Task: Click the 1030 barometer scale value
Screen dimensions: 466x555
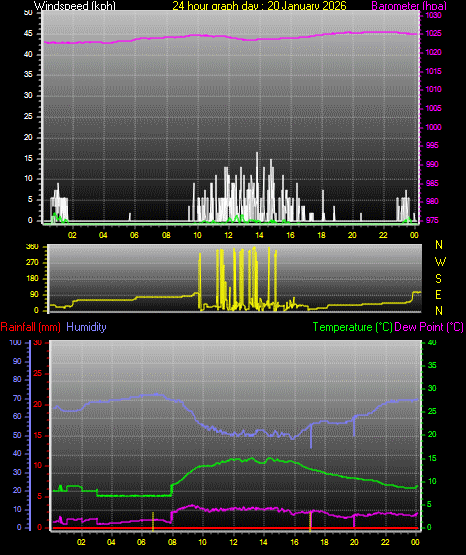Action: pyautogui.click(x=433, y=16)
